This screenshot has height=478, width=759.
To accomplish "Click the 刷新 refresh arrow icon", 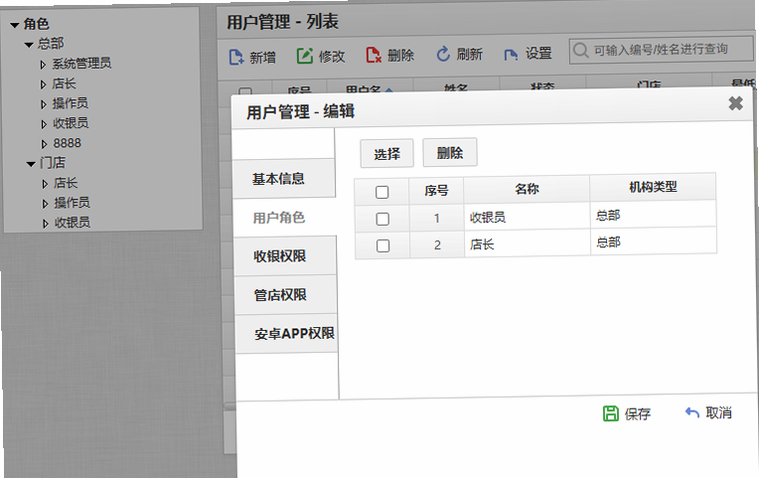I will (443, 54).
